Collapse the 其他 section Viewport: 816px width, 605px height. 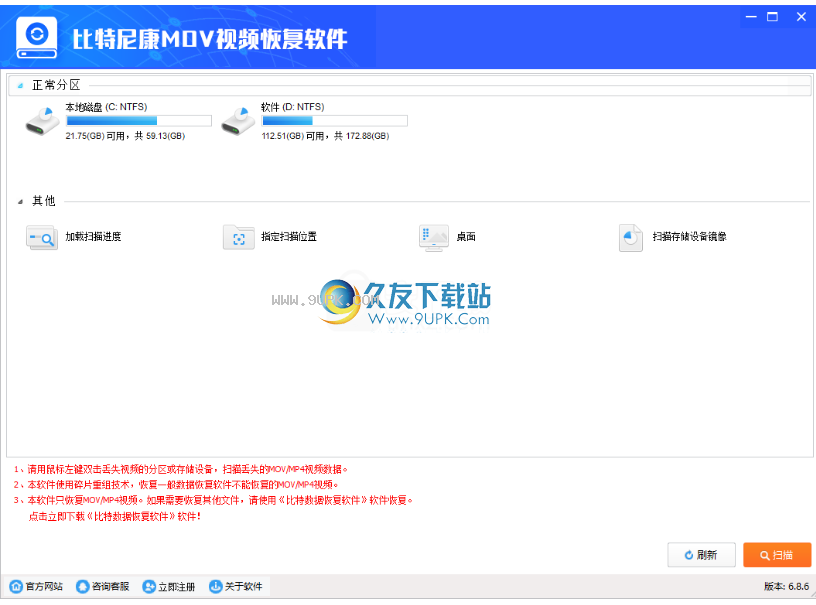20,202
